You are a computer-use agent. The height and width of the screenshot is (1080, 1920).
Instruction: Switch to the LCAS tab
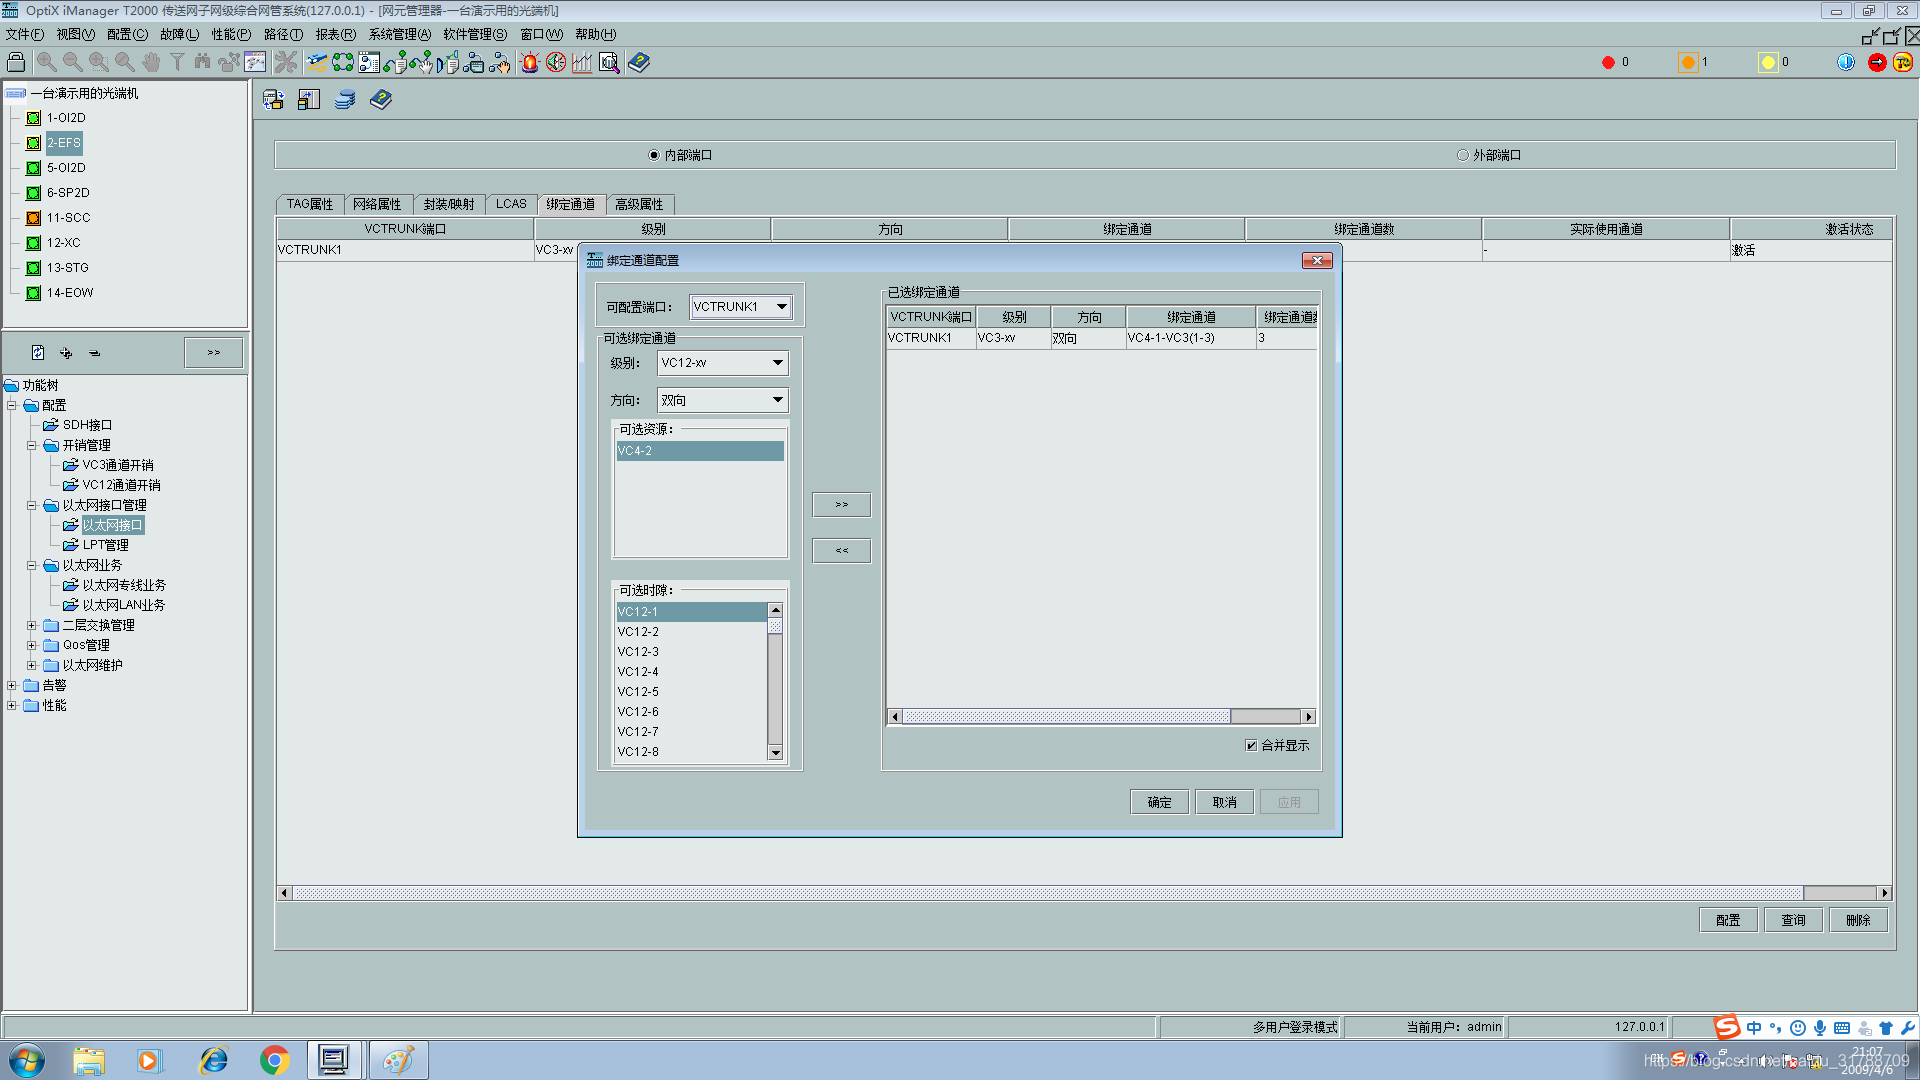(x=511, y=204)
